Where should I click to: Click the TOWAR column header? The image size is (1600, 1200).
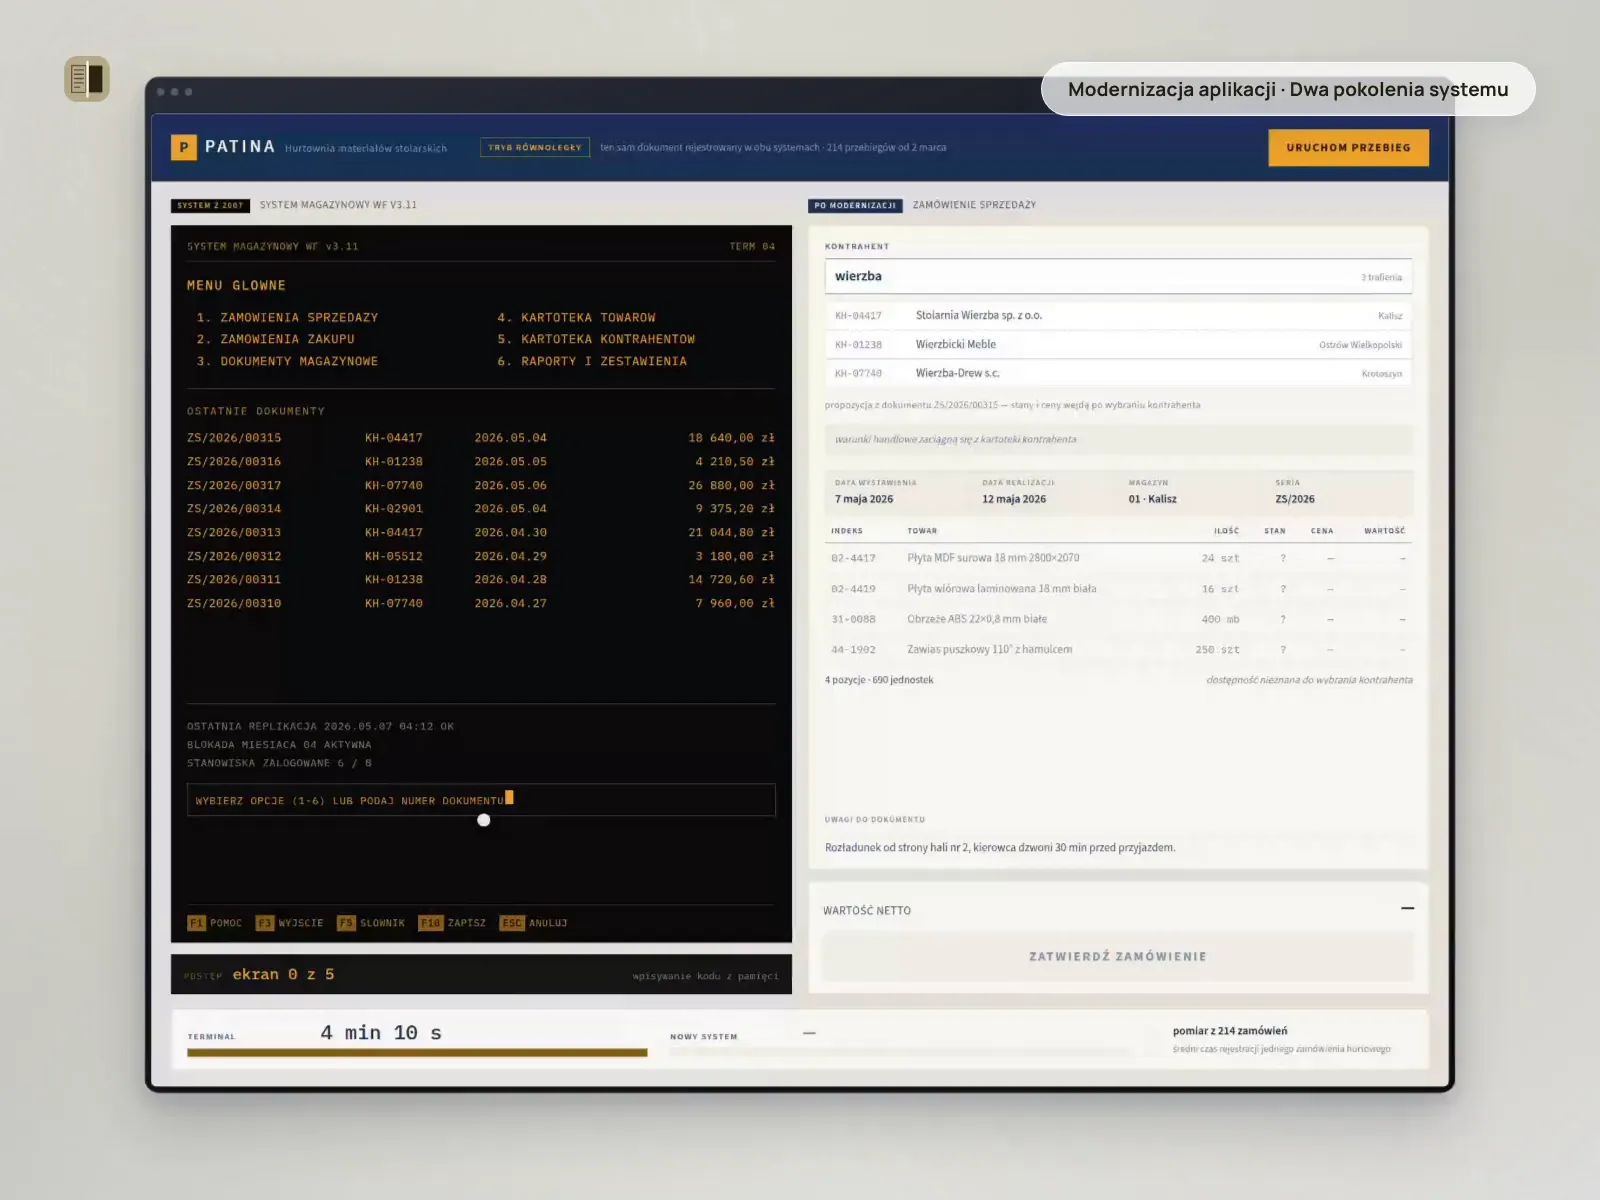pos(922,531)
